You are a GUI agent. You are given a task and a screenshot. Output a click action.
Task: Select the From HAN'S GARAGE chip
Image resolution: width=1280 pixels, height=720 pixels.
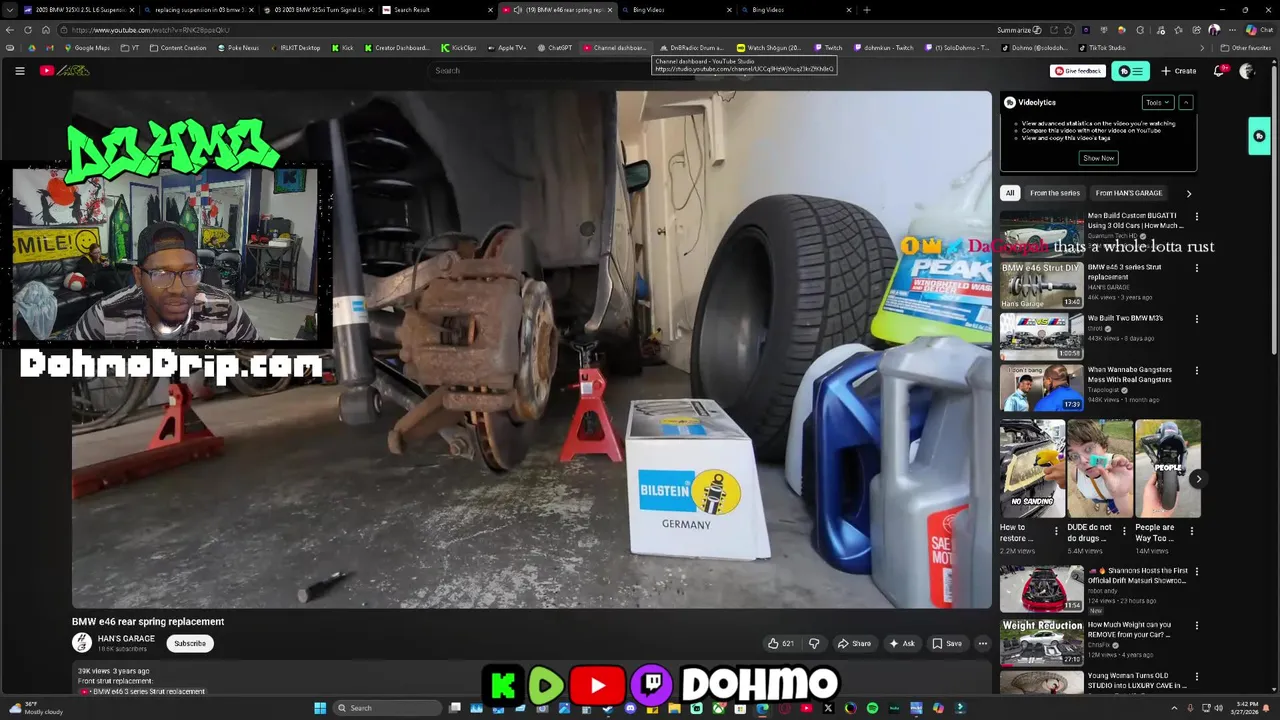(1129, 193)
